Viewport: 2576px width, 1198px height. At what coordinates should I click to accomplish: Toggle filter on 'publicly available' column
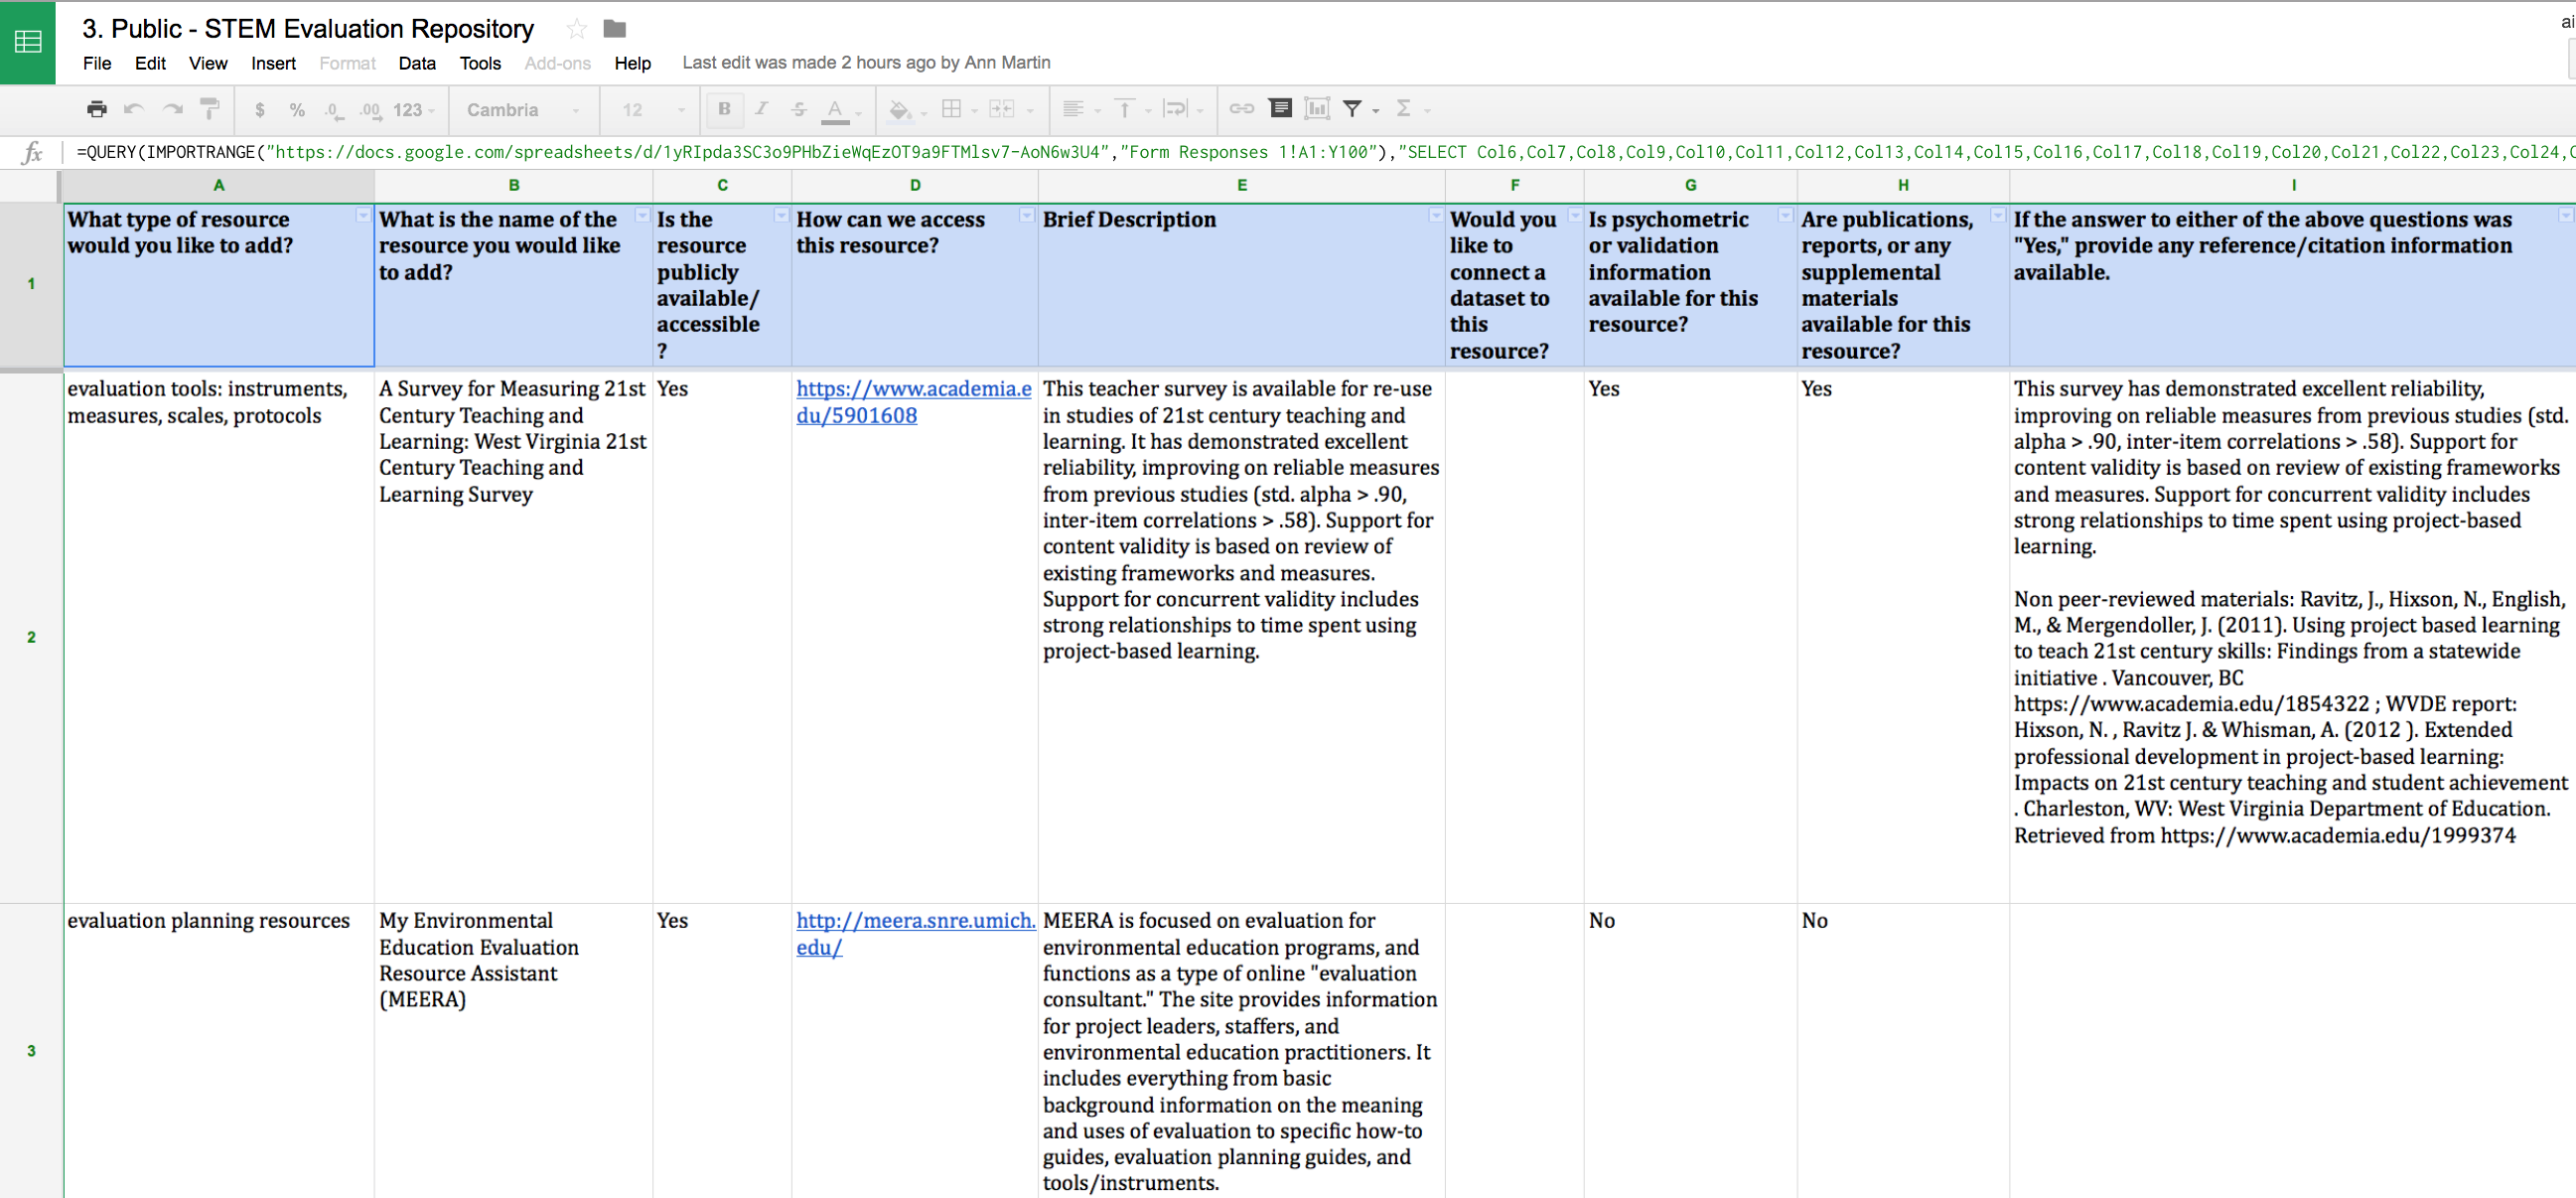(781, 216)
